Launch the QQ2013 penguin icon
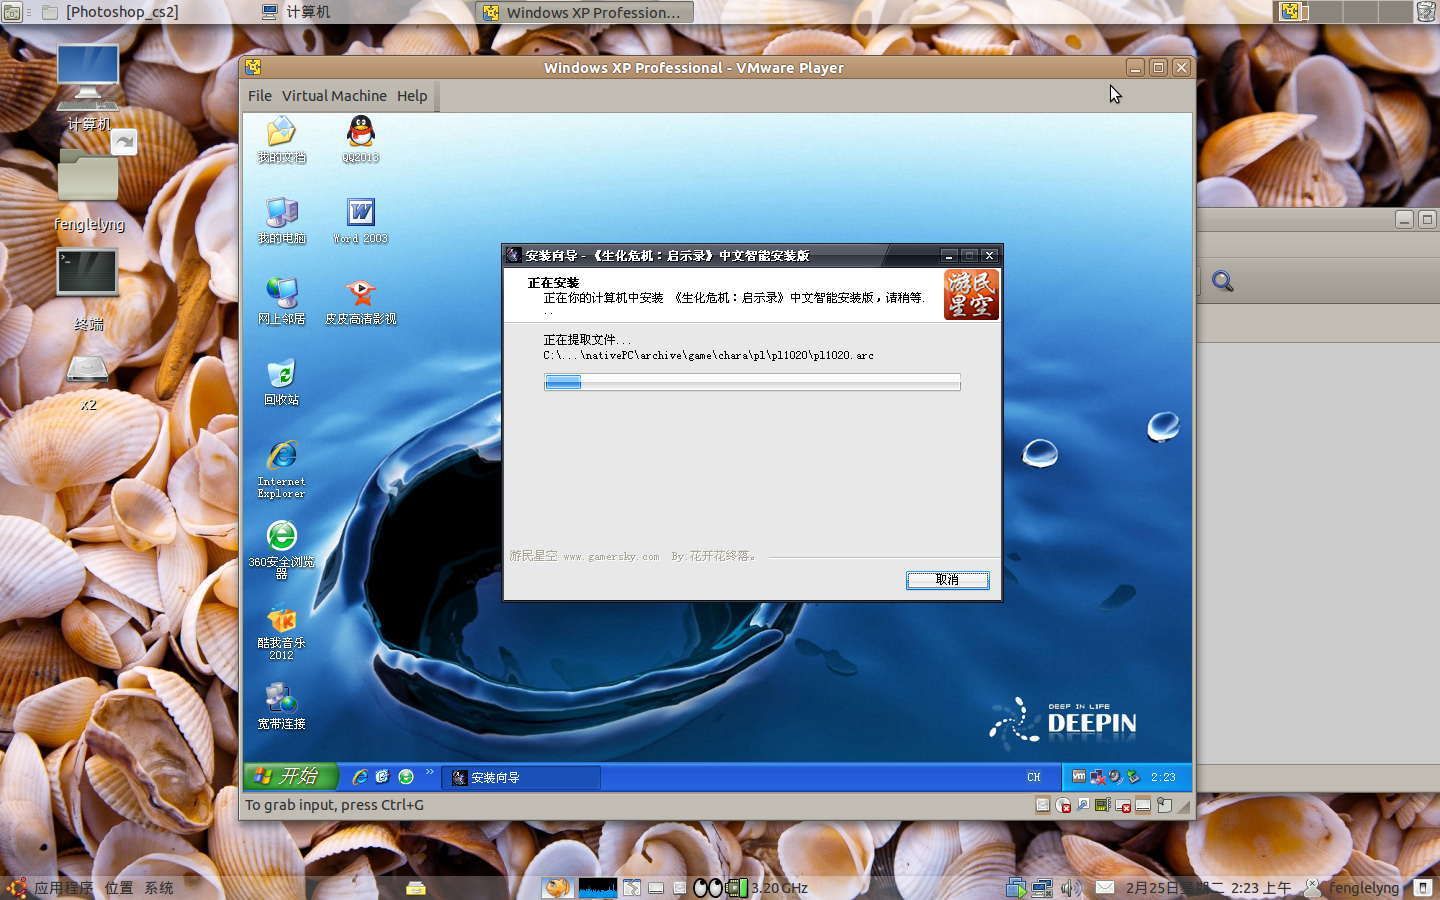Image resolution: width=1440 pixels, height=900 pixels. pos(361,139)
